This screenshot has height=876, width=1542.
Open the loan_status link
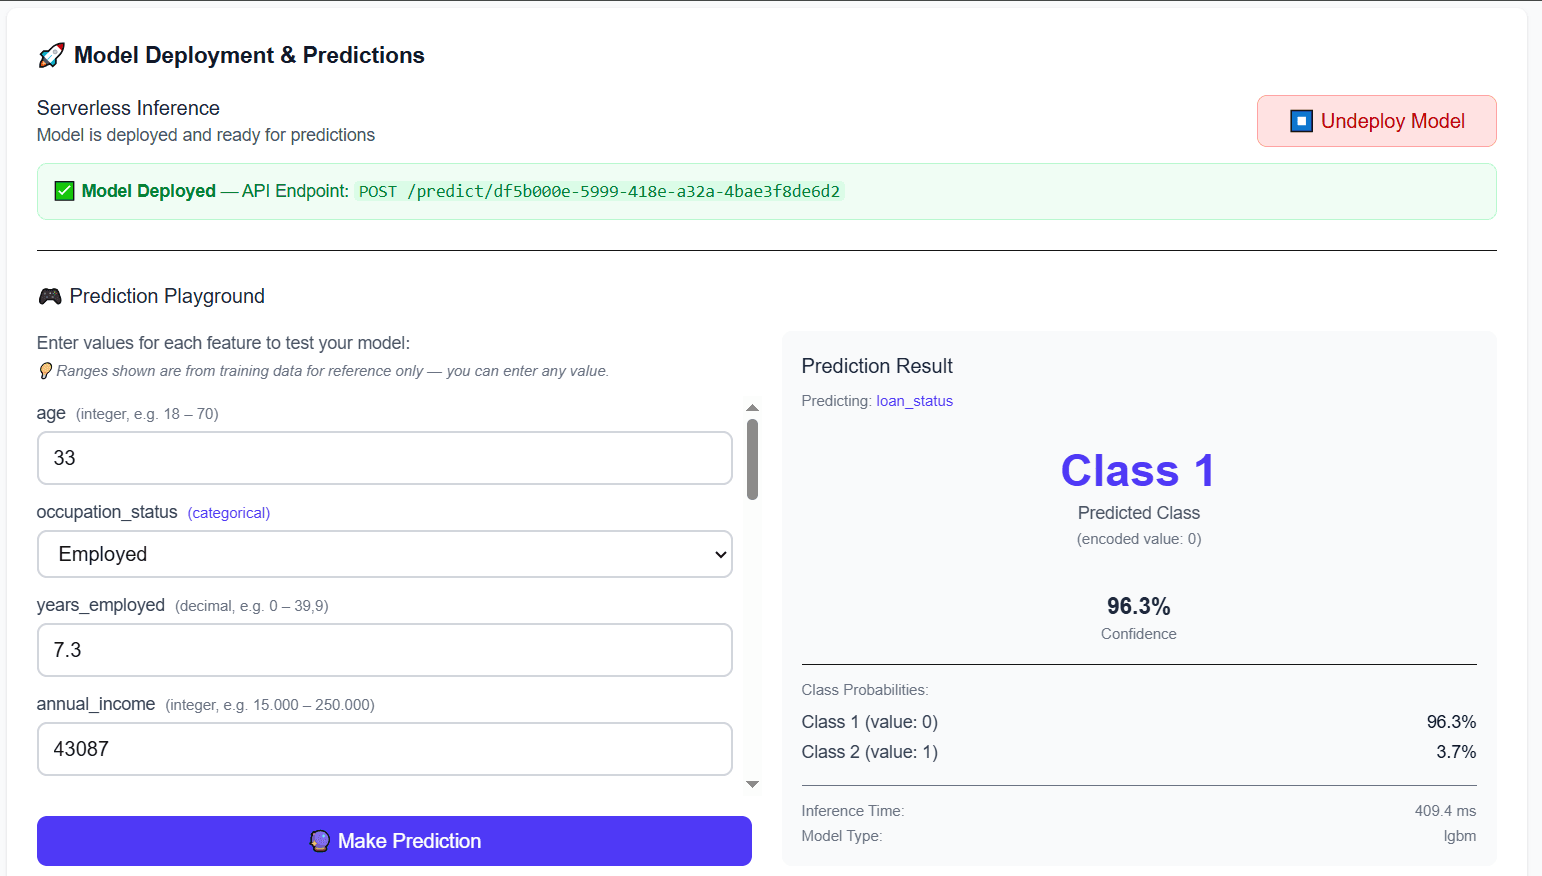point(914,400)
